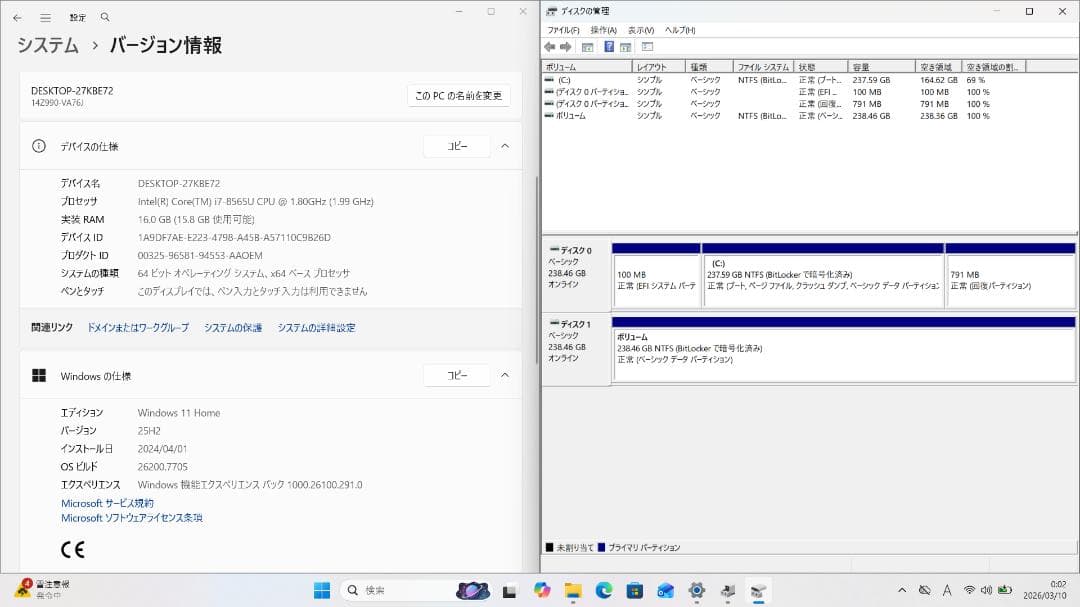Toggle console tree icon in Disk Management toolbar
This screenshot has width=1080, height=607.
point(588,47)
